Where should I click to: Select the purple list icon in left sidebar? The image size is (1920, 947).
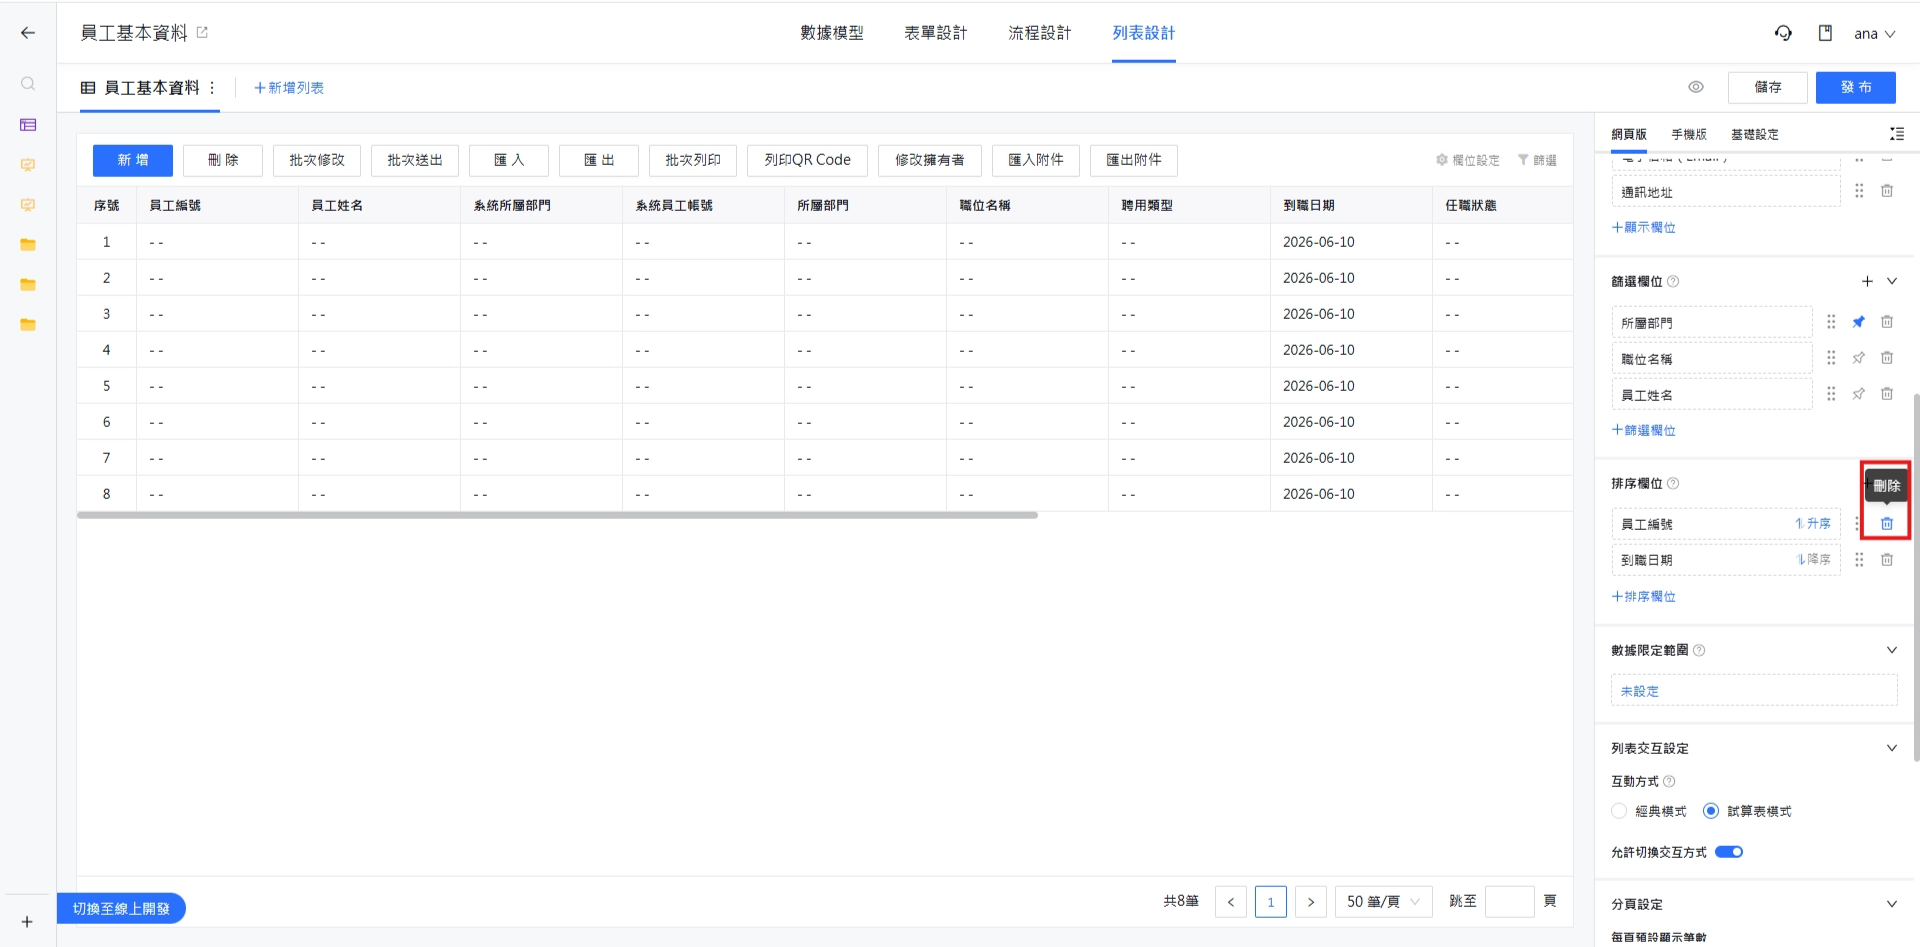[28, 125]
